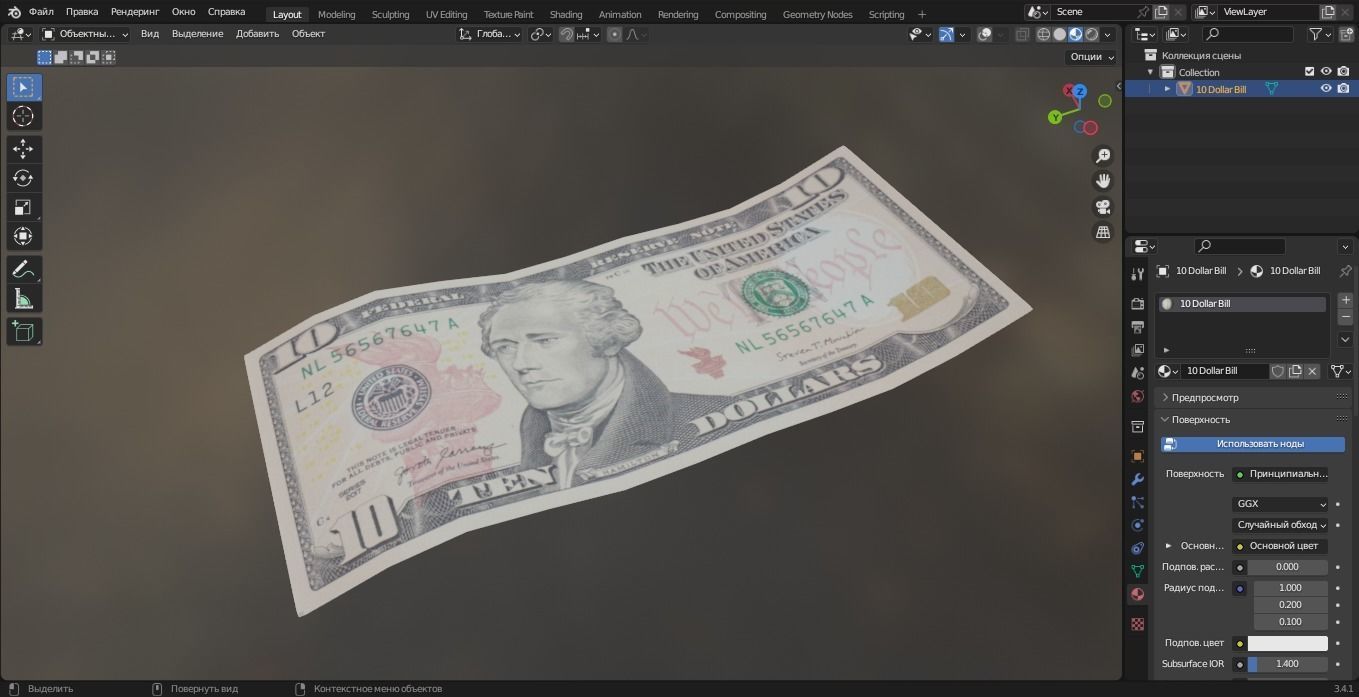The image size is (1359, 697).
Task: Switch to the Modeling workspace tab
Action: [x=336, y=14]
